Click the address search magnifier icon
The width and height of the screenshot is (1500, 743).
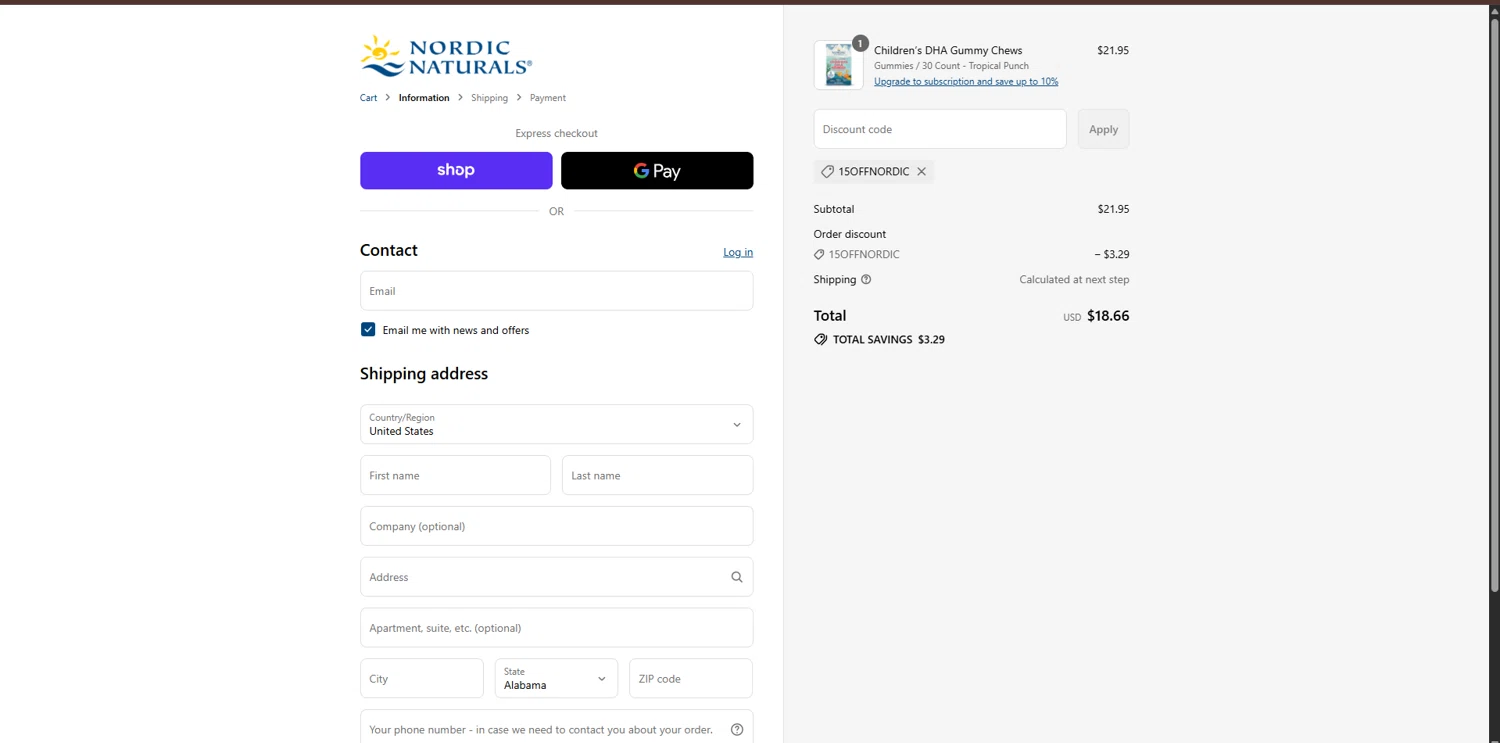point(737,577)
